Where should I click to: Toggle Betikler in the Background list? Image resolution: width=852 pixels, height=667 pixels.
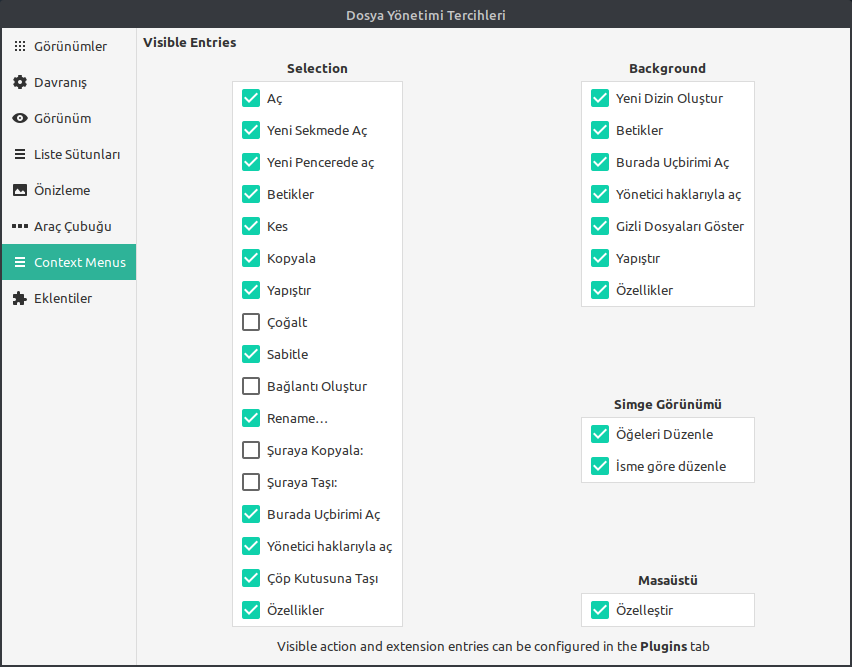point(600,130)
